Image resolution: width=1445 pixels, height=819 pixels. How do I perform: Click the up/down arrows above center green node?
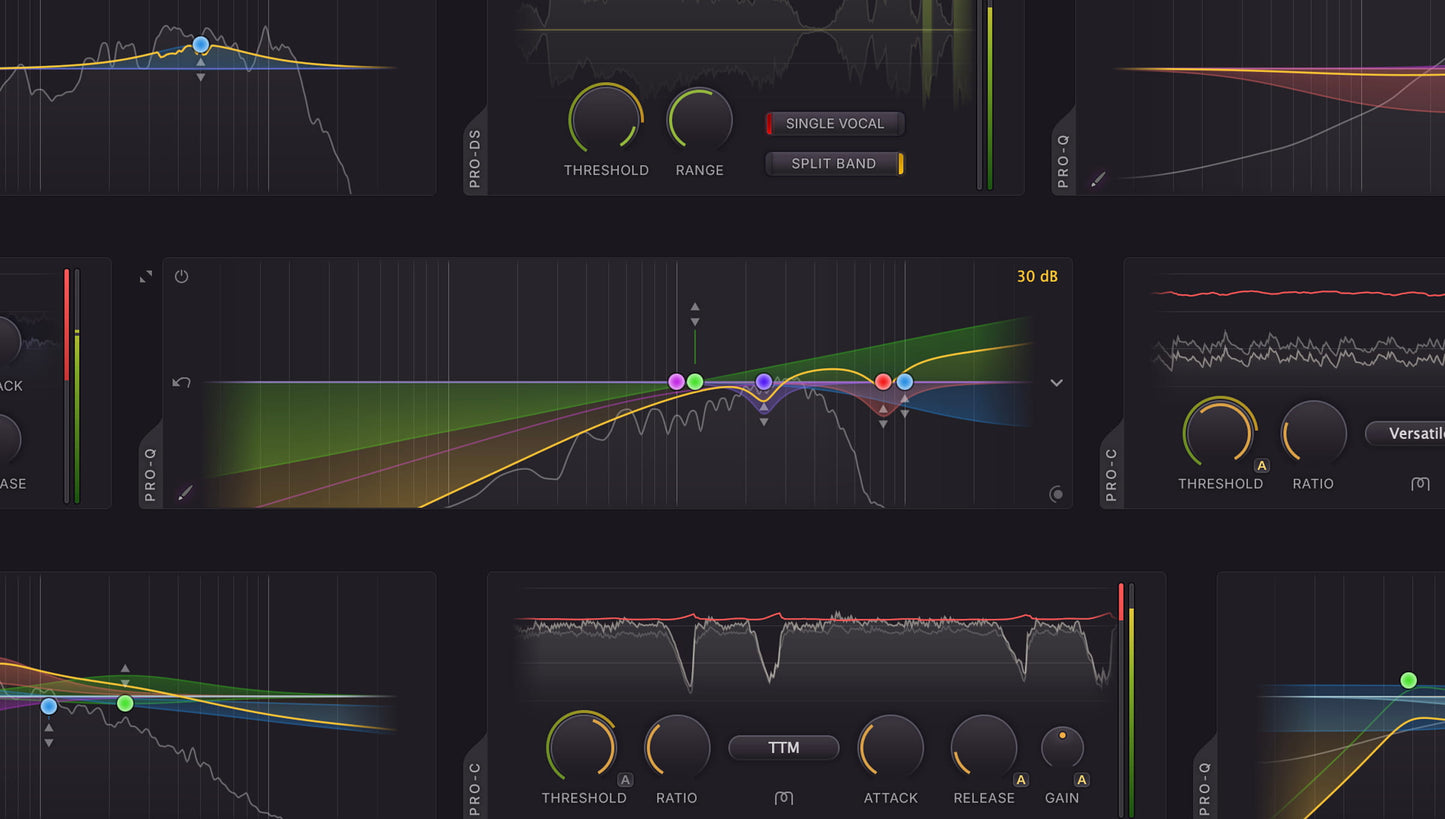tap(695, 314)
